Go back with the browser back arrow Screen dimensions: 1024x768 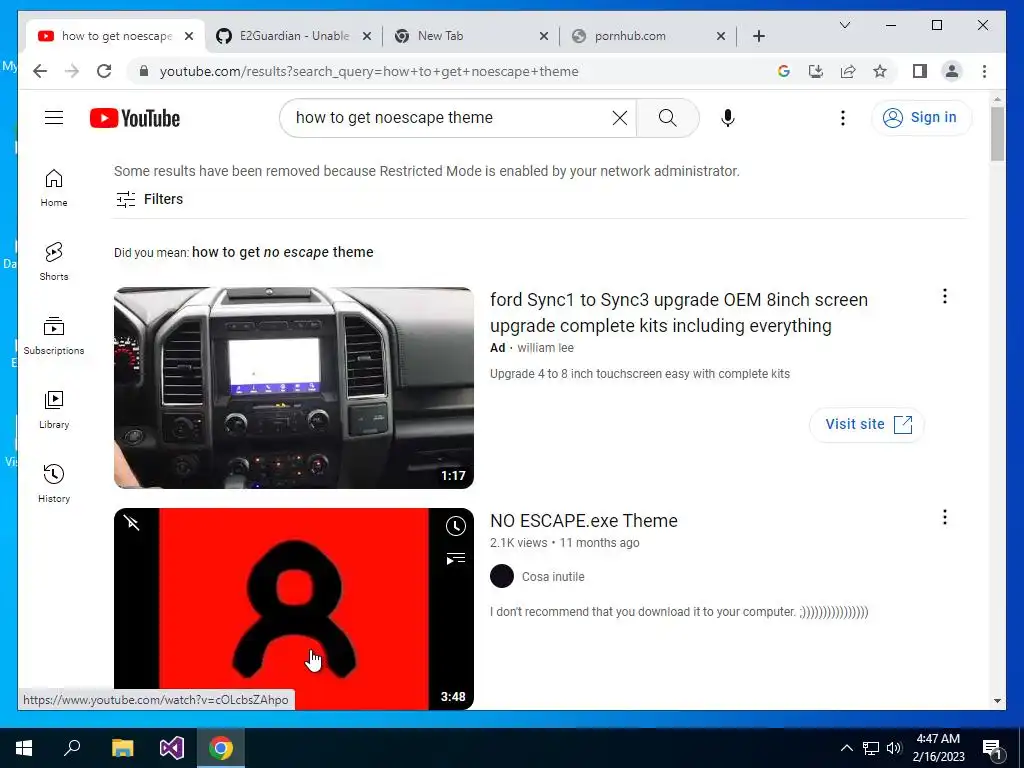[40, 71]
